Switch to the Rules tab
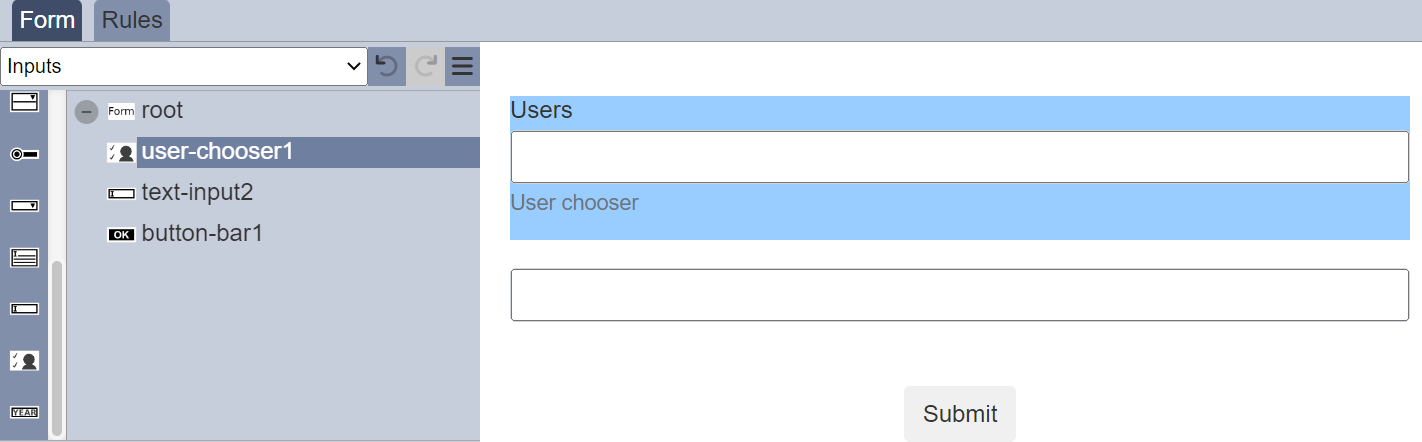 point(132,21)
